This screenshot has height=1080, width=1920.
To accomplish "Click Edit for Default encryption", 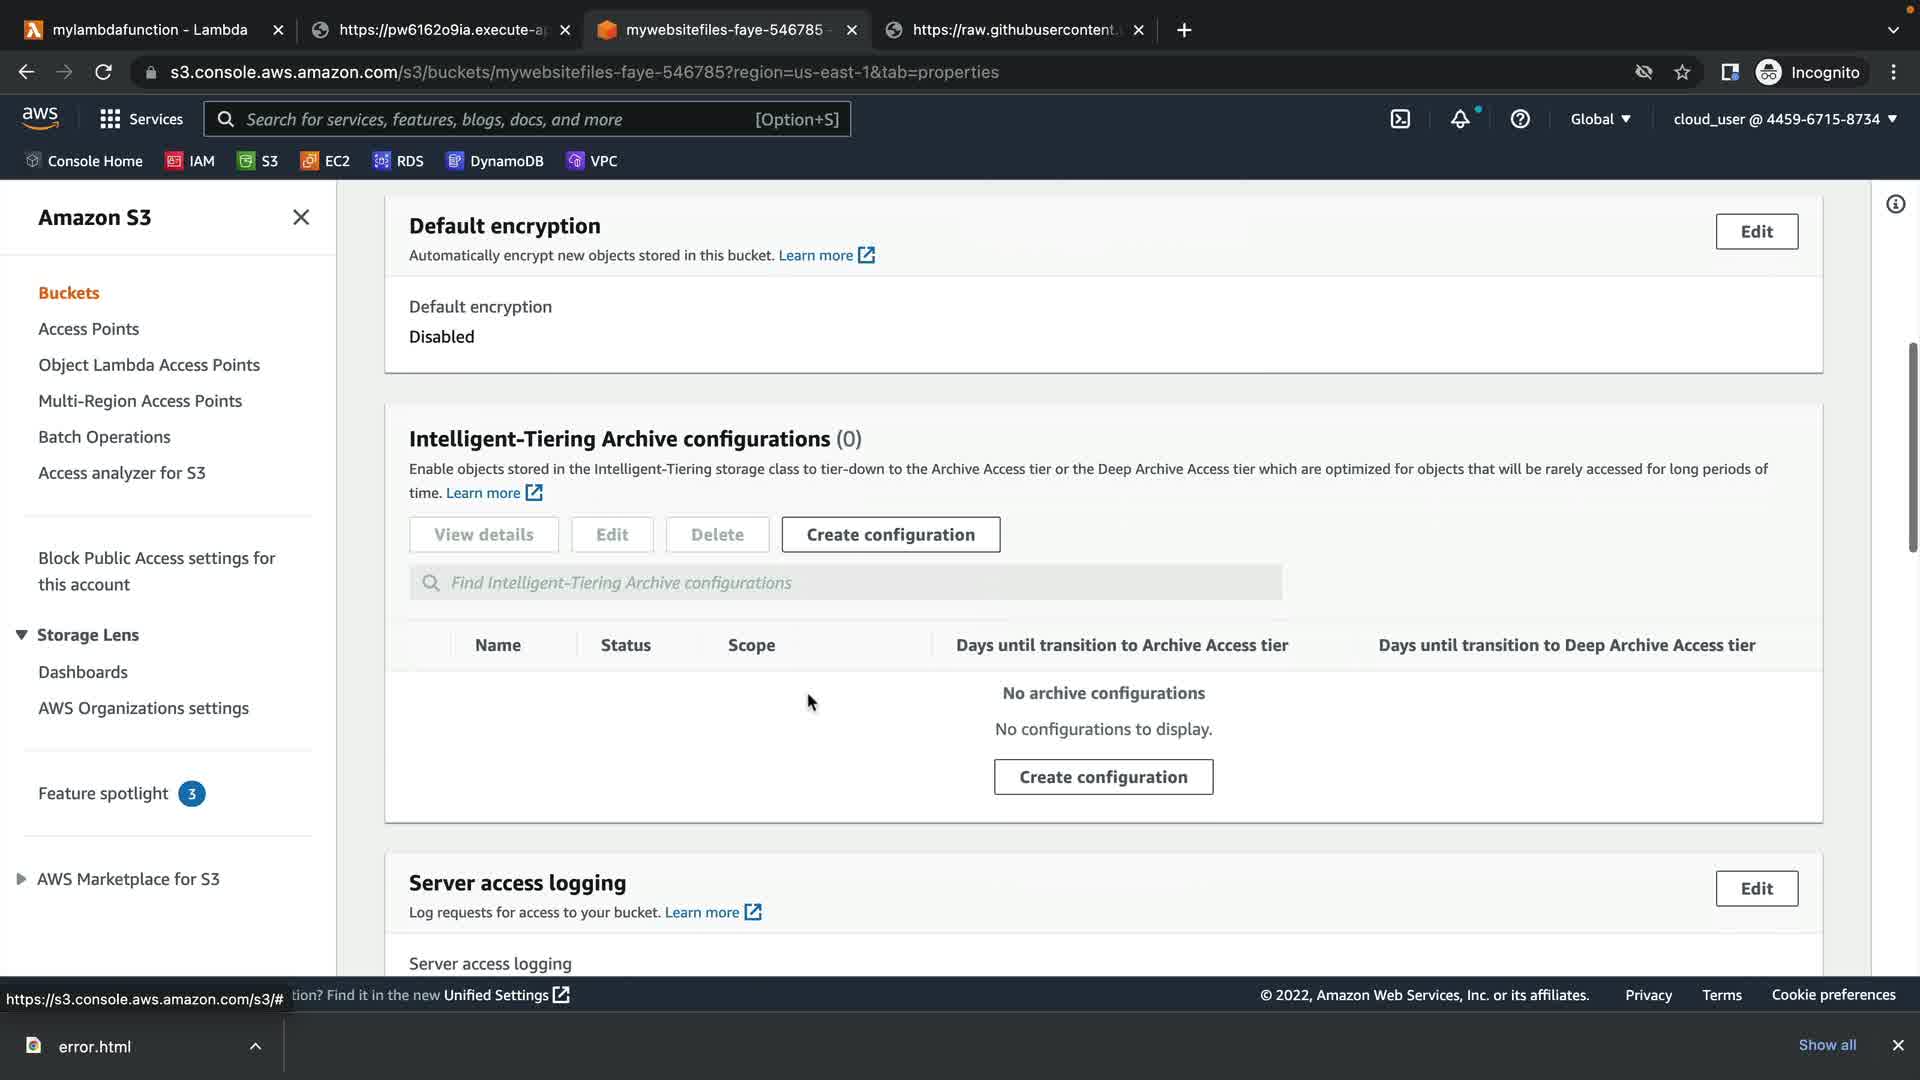I will (1756, 232).
